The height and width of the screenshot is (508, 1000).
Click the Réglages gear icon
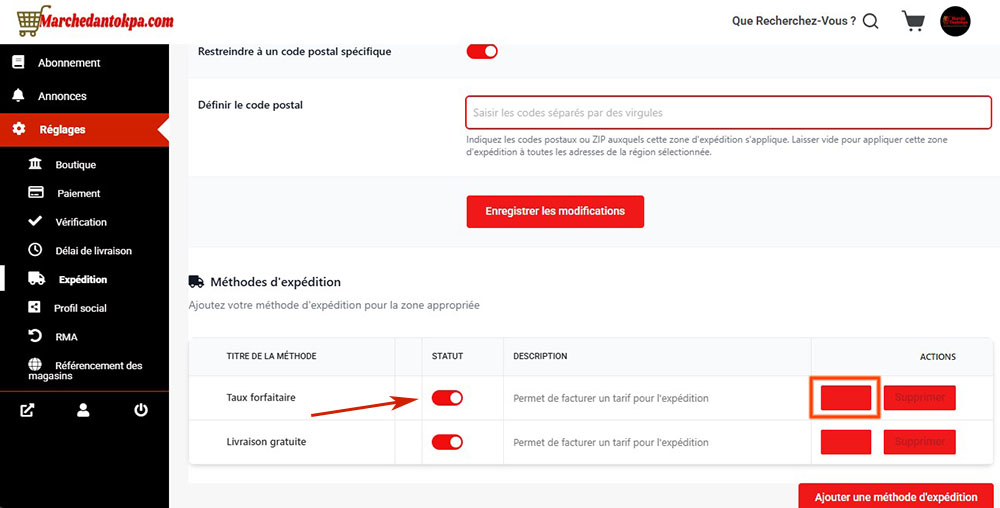(19, 129)
